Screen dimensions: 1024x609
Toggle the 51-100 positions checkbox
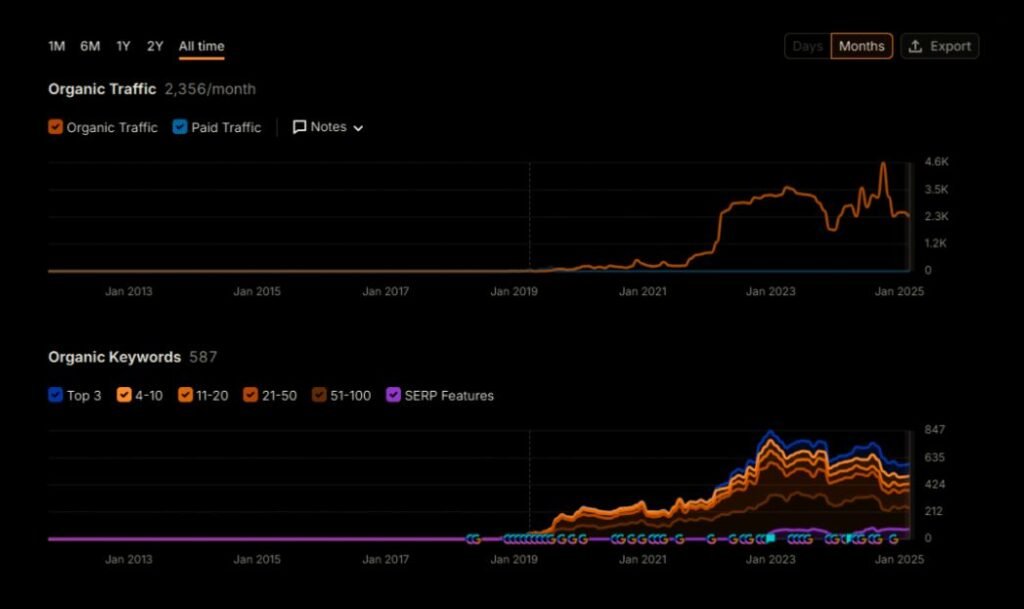pos(319,395)
